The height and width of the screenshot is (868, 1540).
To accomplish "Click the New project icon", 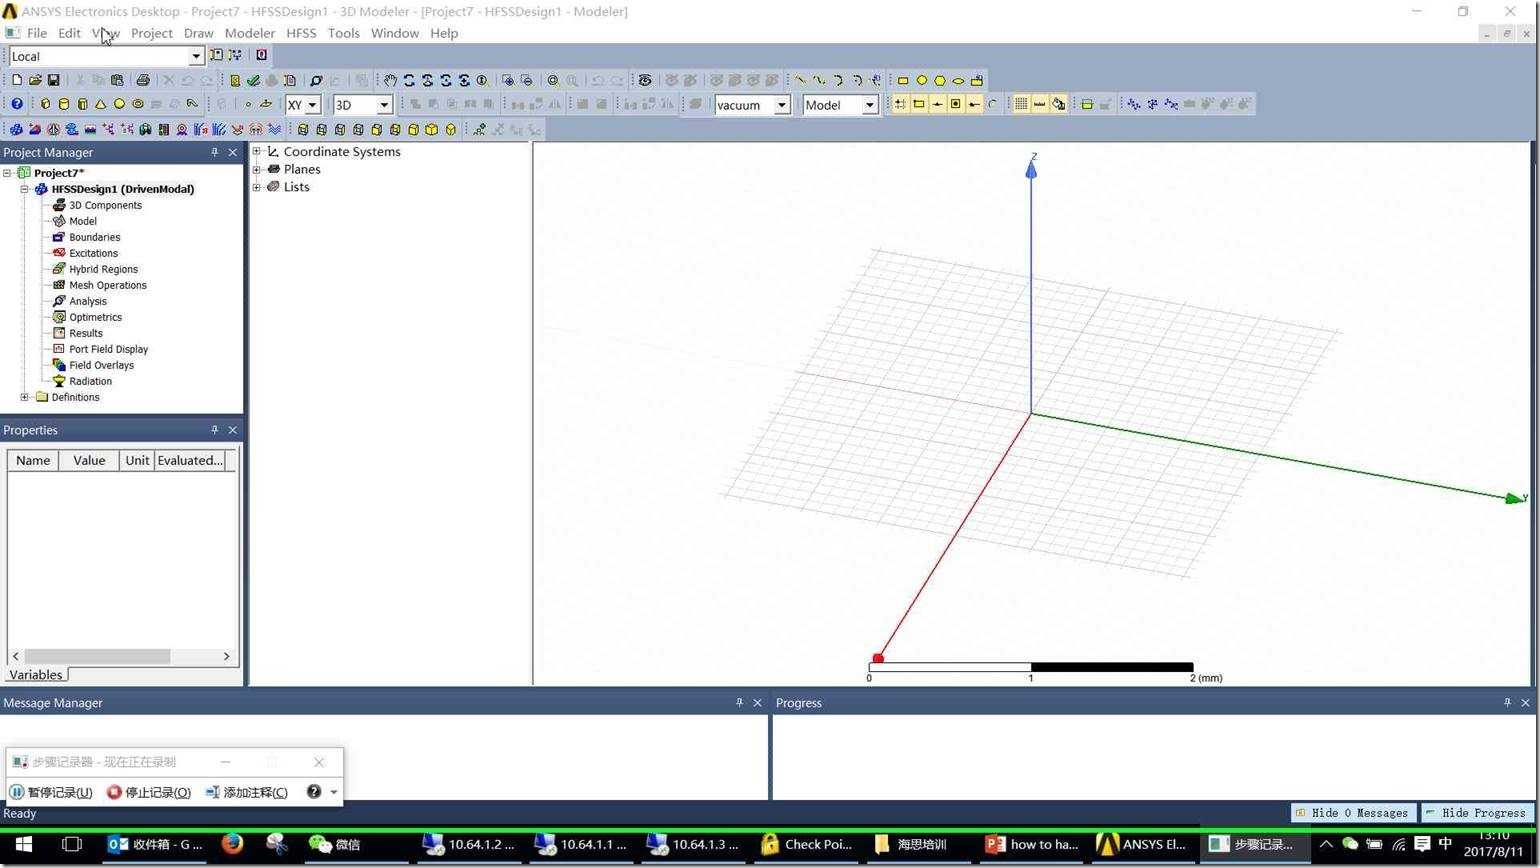I will tap(16, 80).
